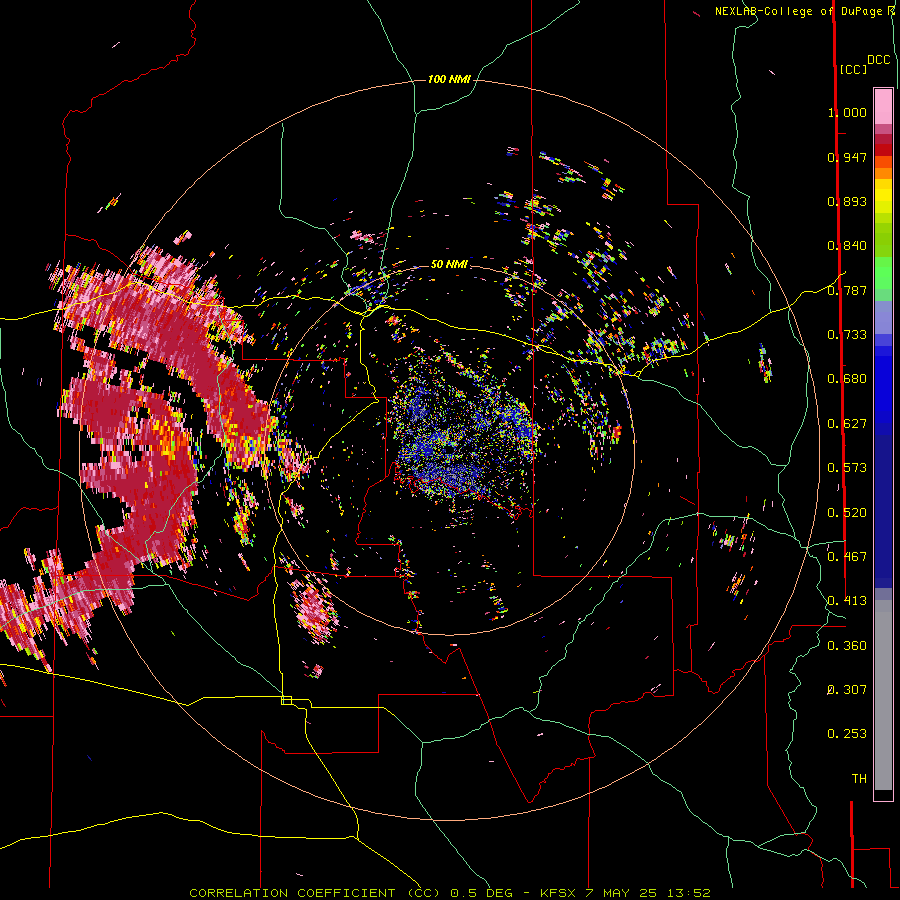900x900 pixels.
Task: Click the 100 NMI range ring label
Action: [449, 79]
